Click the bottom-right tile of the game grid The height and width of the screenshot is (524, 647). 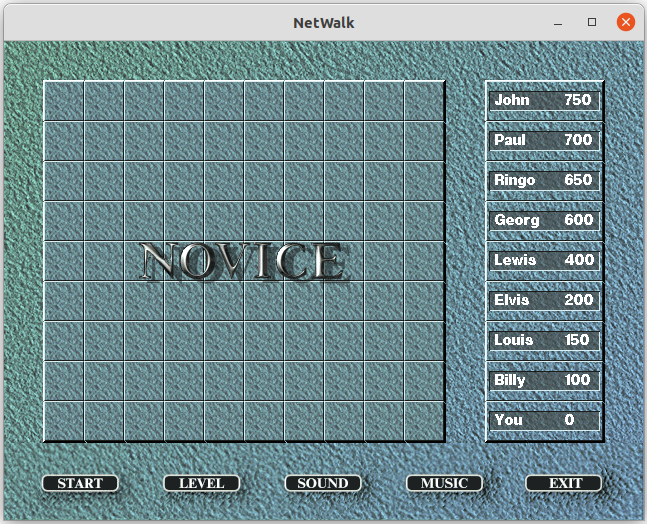coord(424,421)
